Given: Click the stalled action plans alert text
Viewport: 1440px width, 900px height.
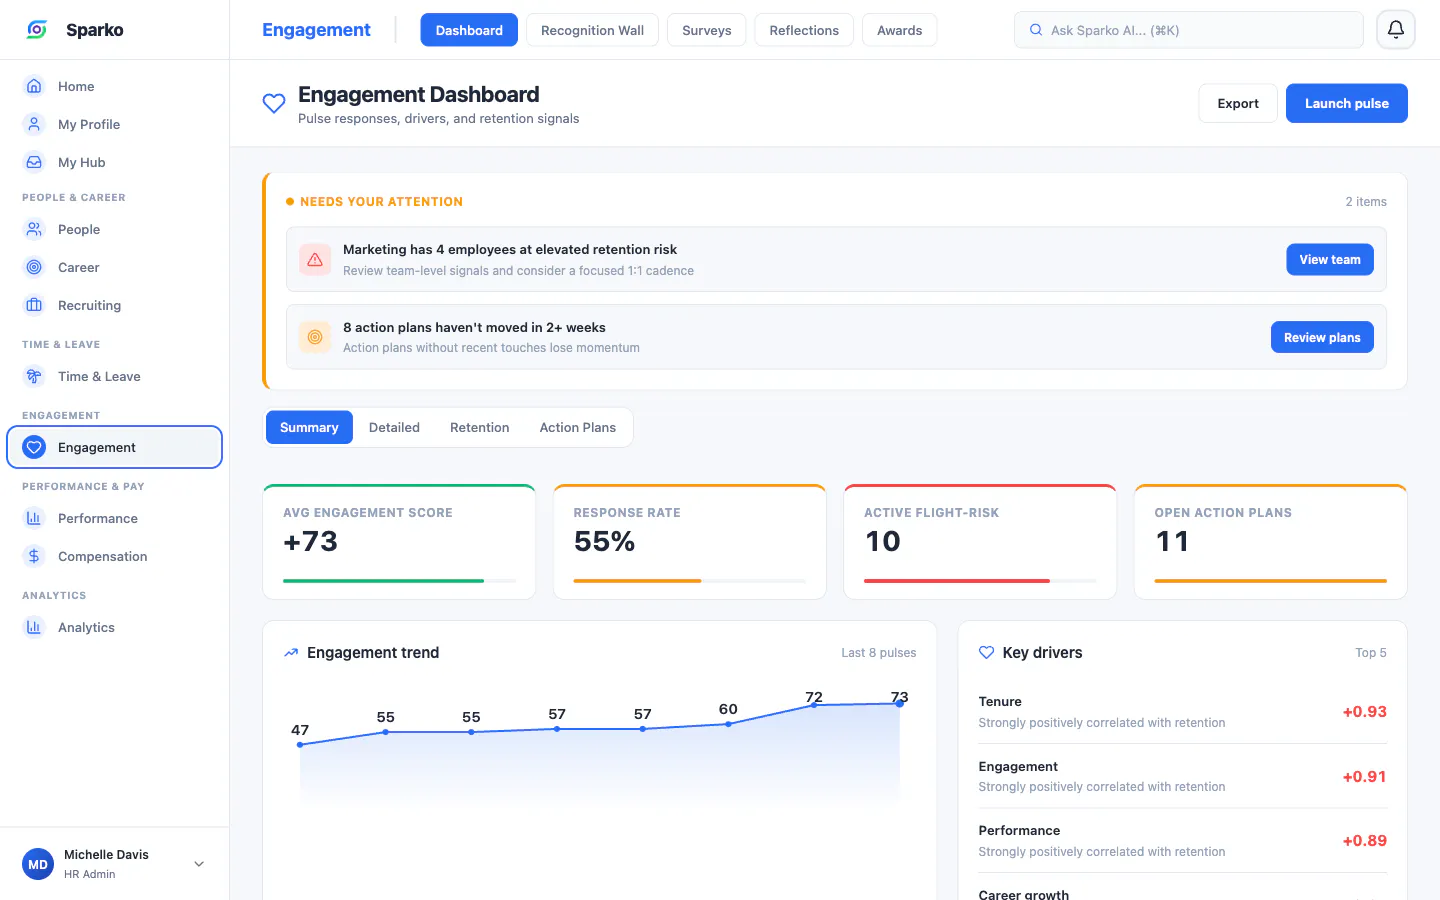Looking at the screenshot, I should point(474,328).
